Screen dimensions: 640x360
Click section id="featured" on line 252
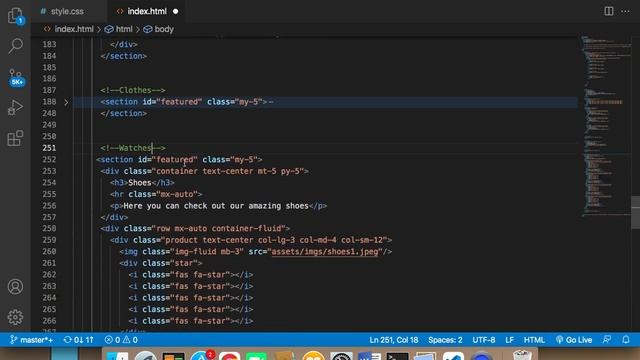[179, 160]
